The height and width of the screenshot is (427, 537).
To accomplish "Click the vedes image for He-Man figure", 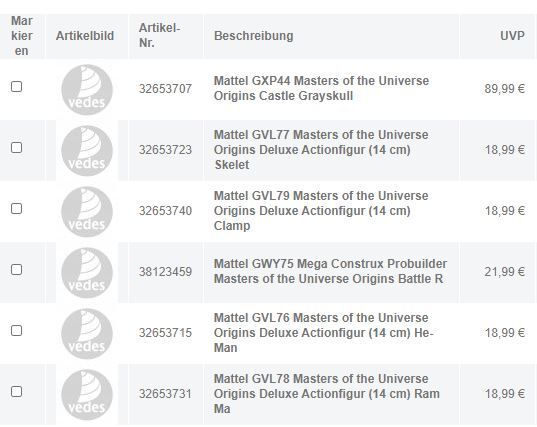I will point(87,334).
